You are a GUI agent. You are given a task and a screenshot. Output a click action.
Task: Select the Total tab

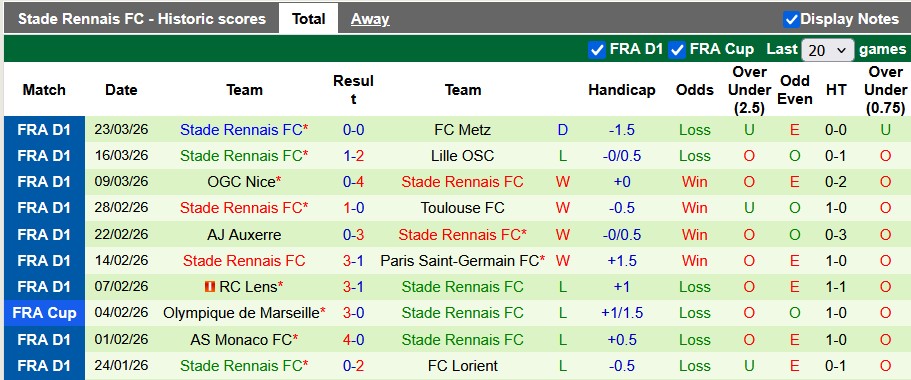point(309,19)
